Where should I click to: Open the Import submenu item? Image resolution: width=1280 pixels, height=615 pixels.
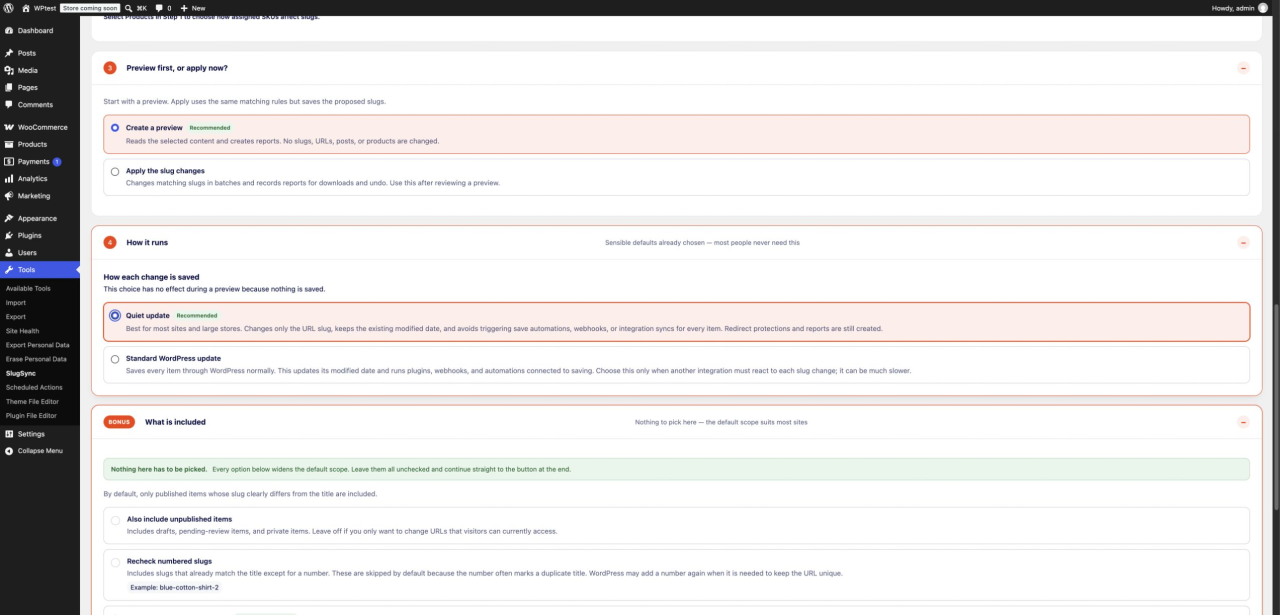16,302
